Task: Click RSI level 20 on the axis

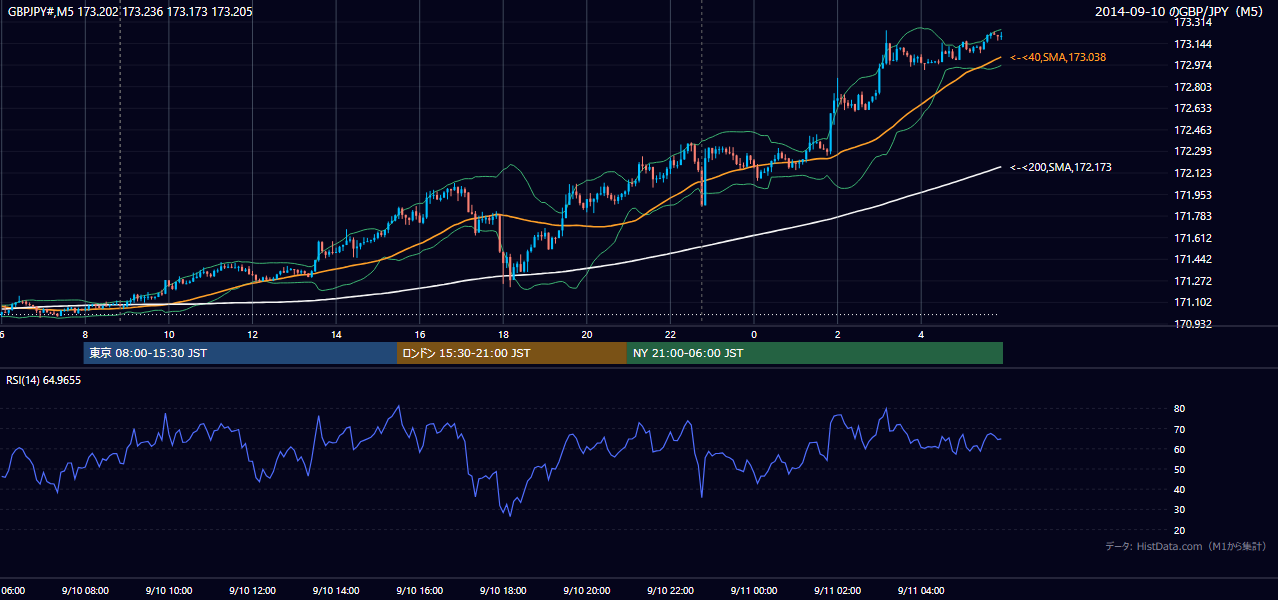Action: [x=1179, y=530]
